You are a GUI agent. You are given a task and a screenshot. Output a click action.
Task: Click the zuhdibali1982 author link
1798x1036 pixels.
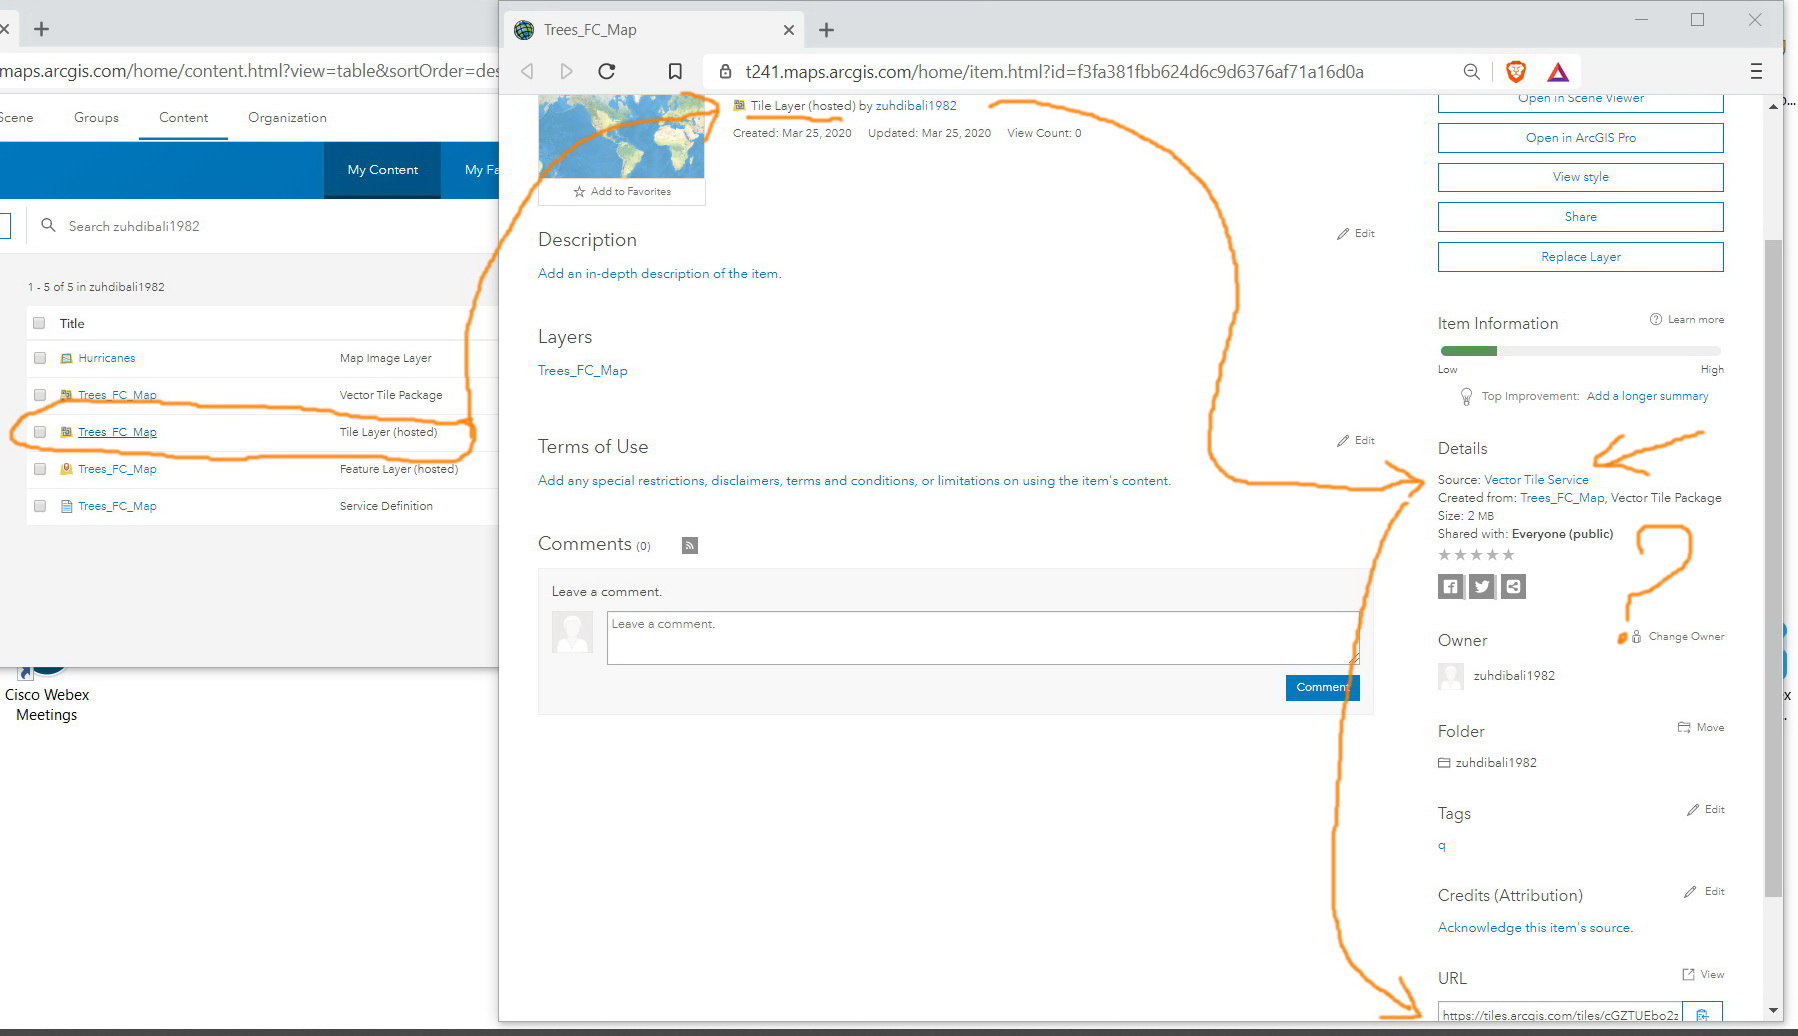[916, 105]
